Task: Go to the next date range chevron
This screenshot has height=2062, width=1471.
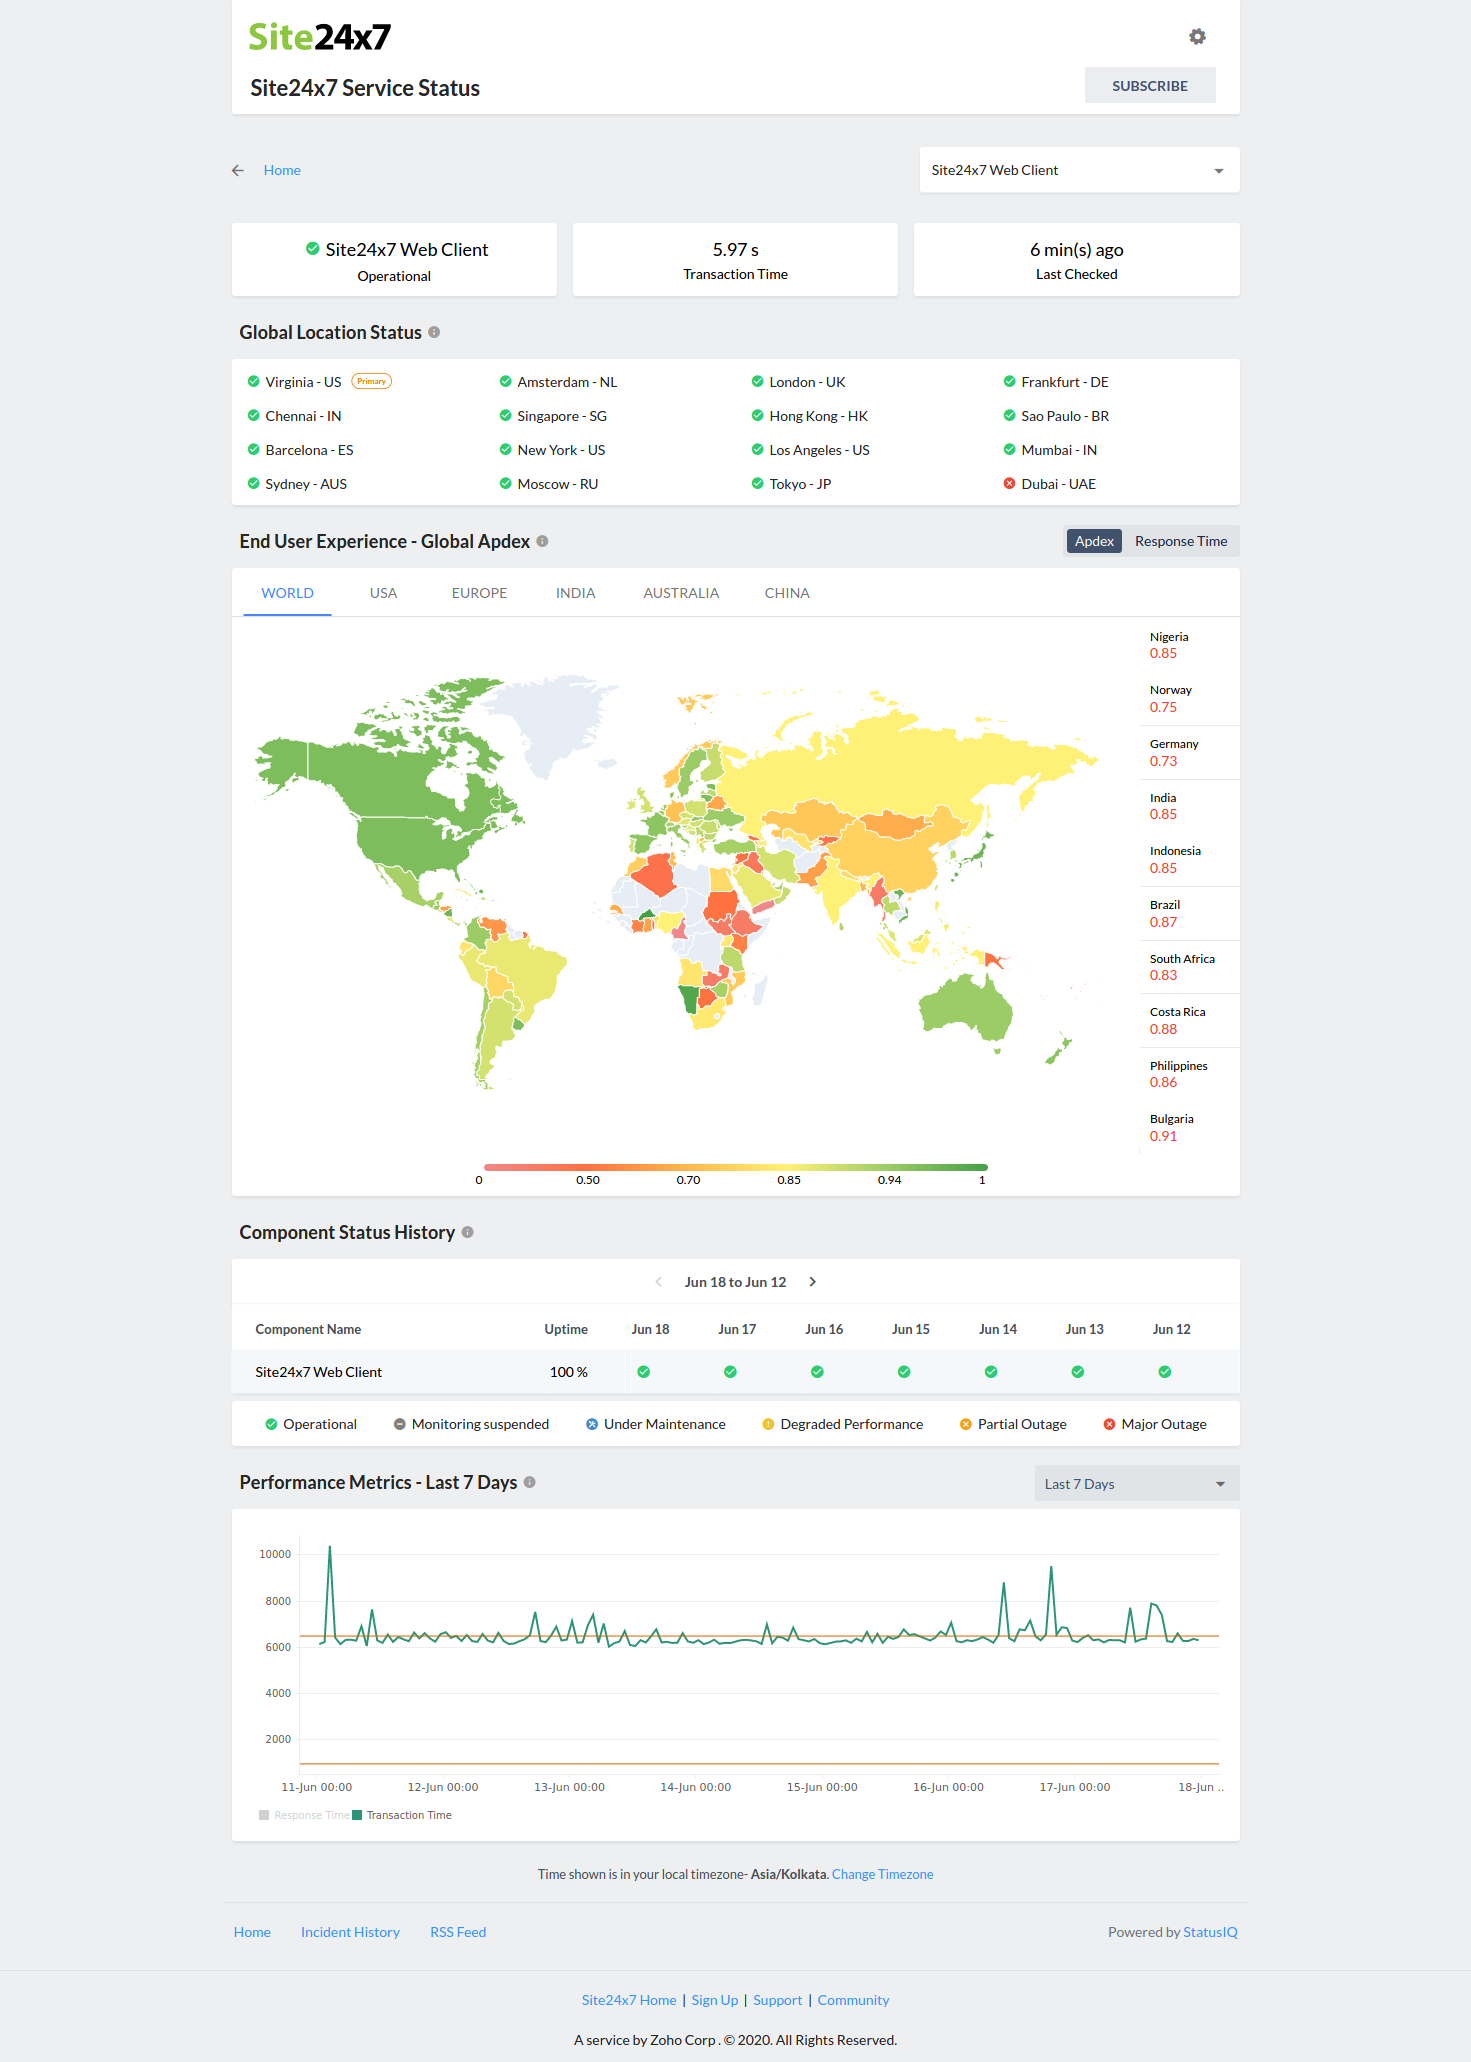Action: click(813, 1282)
